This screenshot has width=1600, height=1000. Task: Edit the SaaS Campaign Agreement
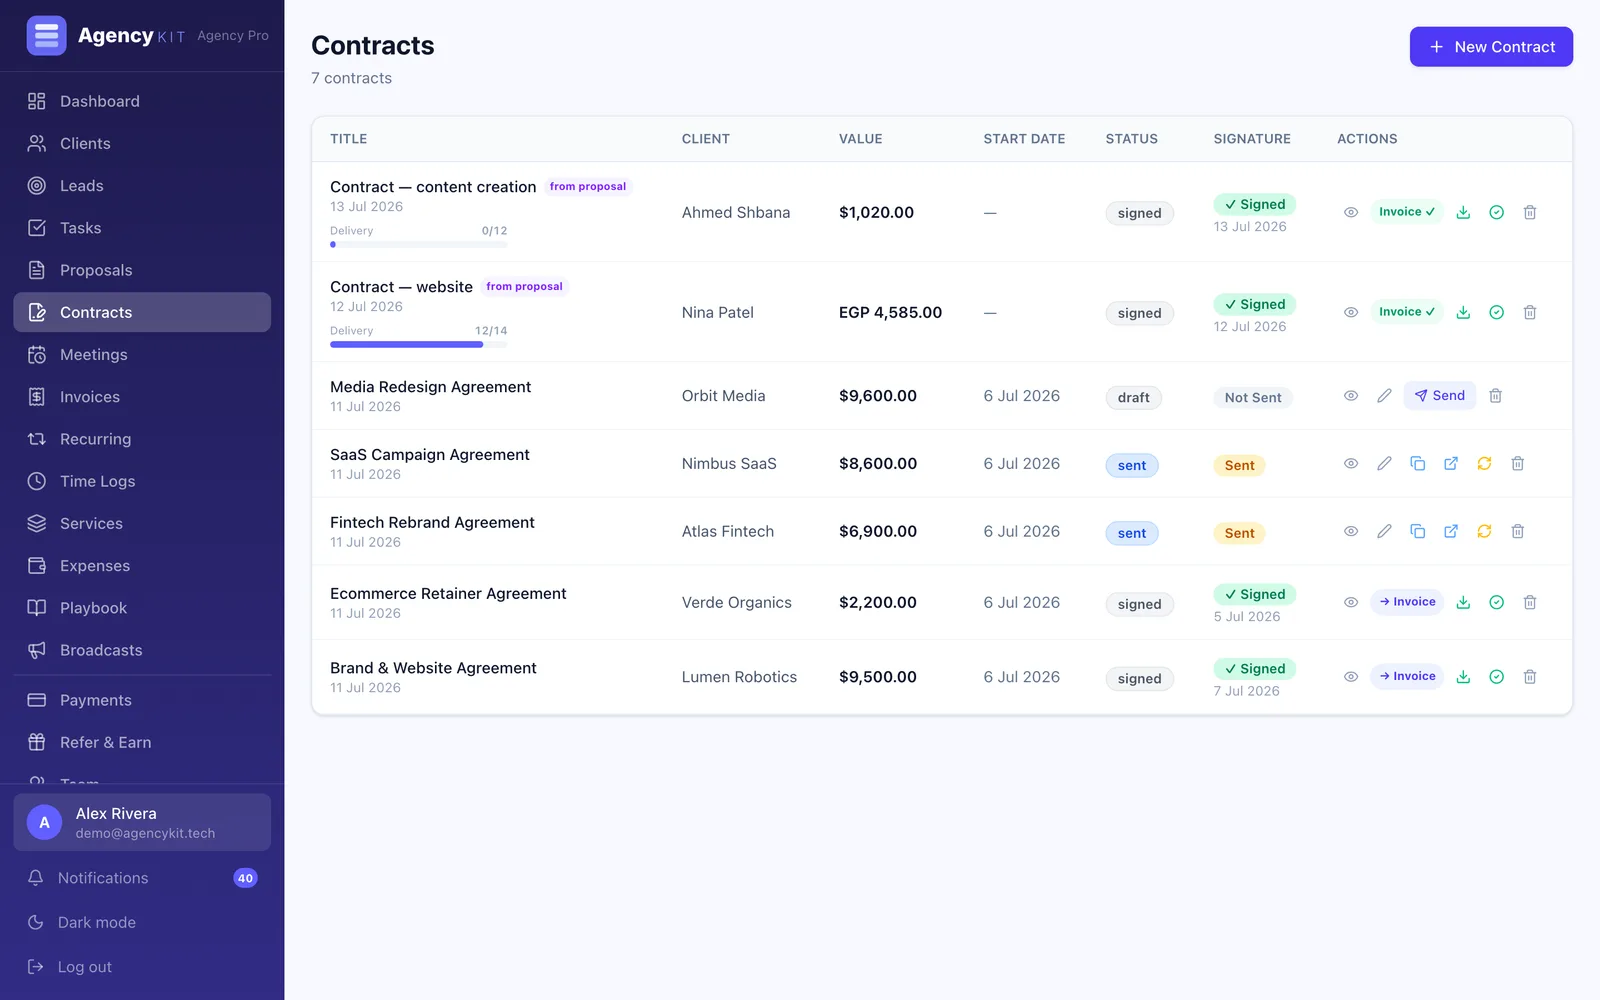click(1384, 463)
